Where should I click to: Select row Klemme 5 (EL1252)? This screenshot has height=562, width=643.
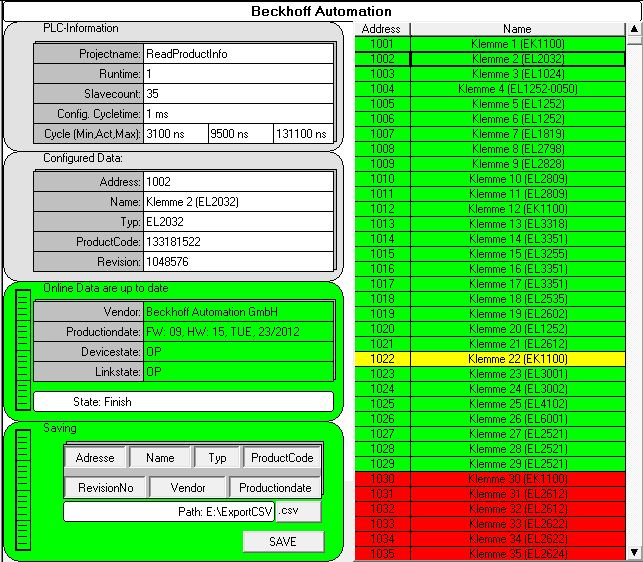tap(490, 104)
